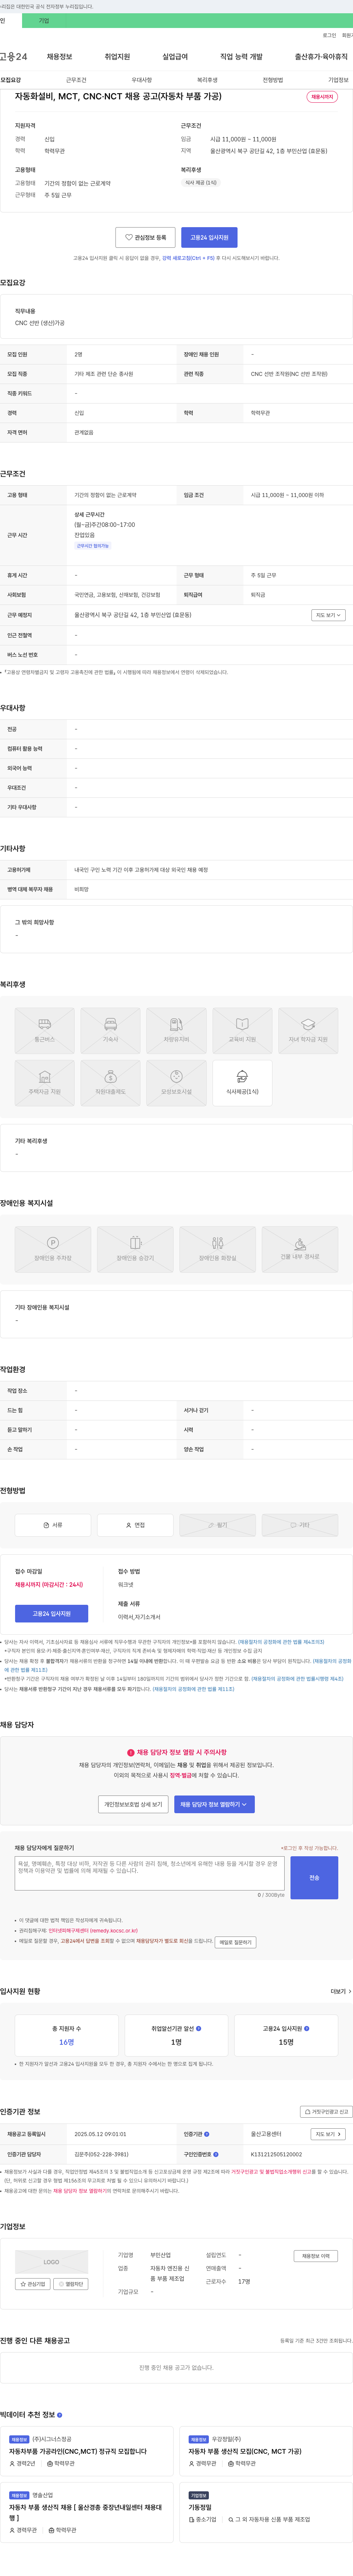Click the 건물 내부 경사로 facility icon
This screenshot has height=2576, width=353.
coord(300,1249)
